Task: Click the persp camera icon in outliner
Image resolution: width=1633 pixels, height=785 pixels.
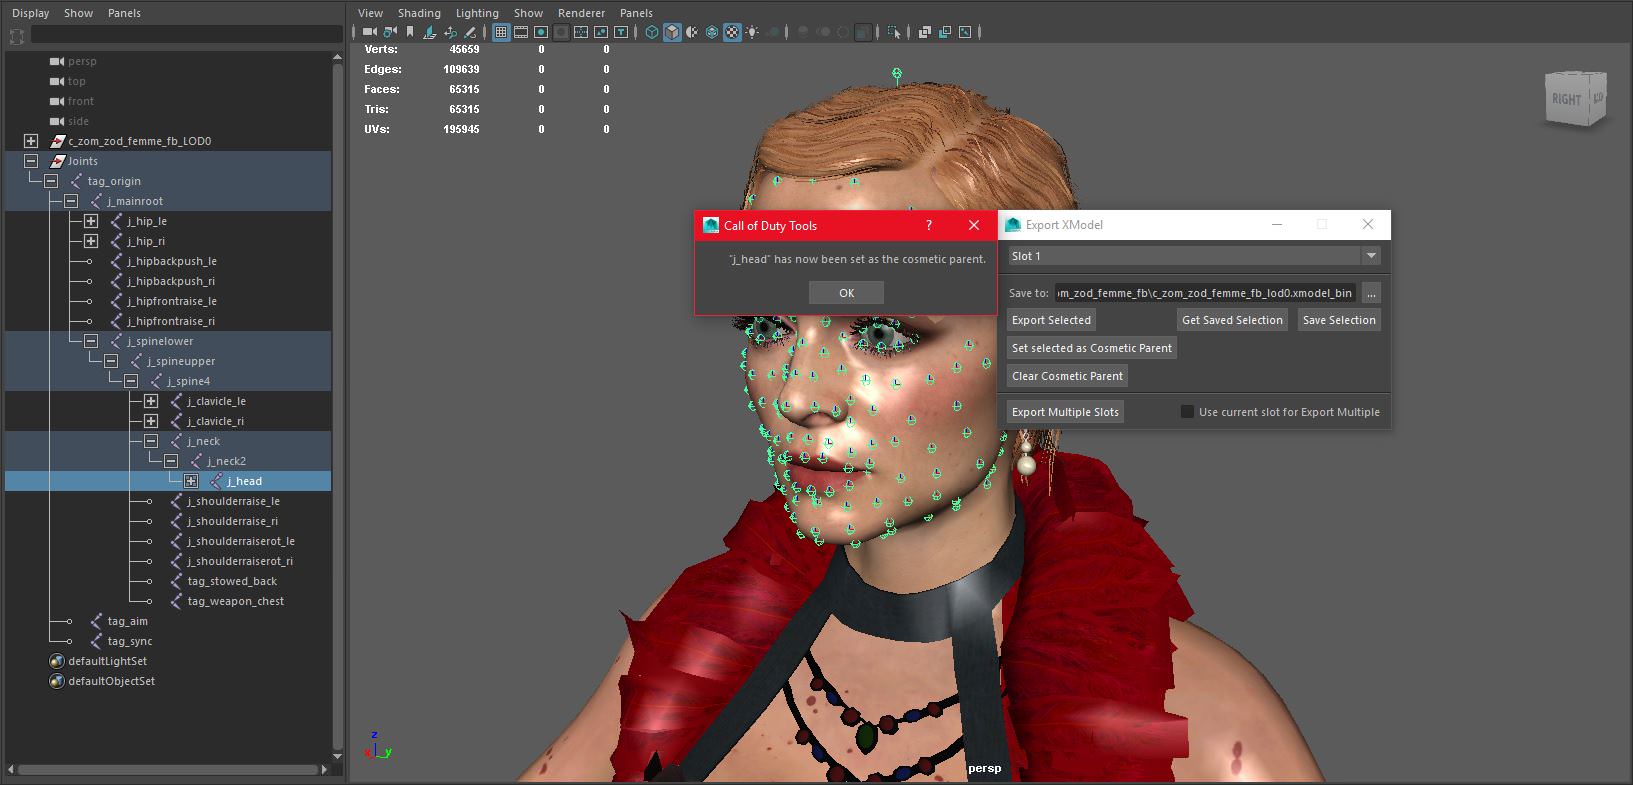Action: click(57, 61)
